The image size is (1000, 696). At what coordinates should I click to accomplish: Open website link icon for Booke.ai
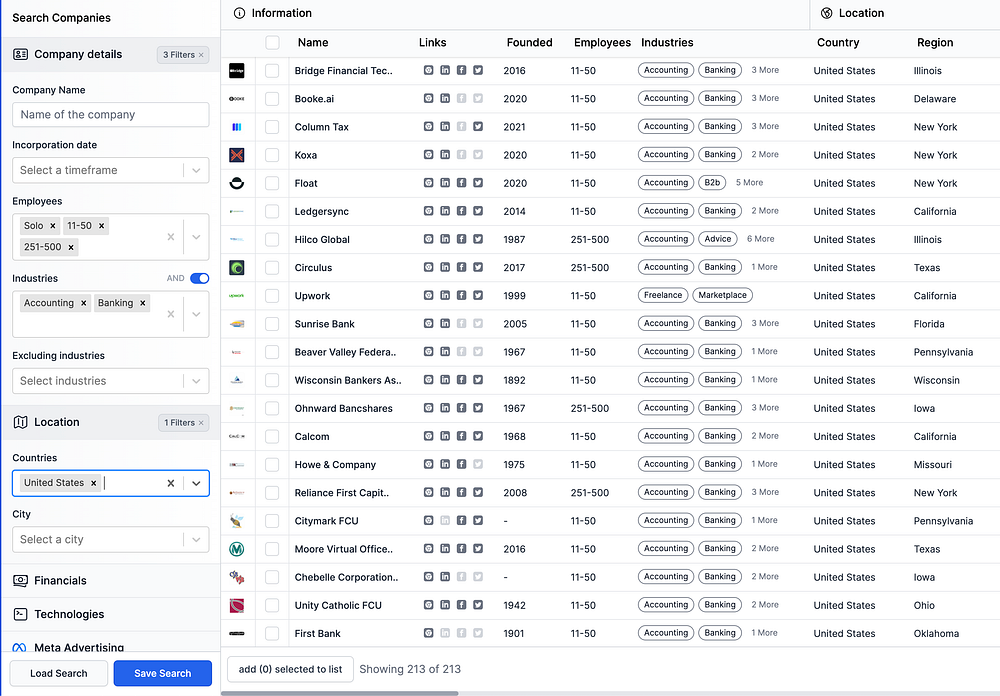pos(429,98)
